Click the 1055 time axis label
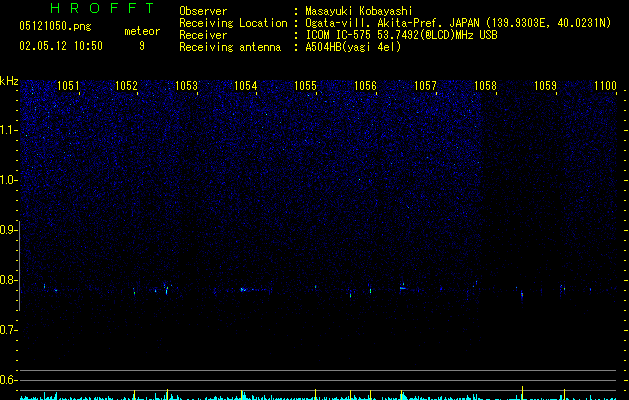 coord(305,86)
